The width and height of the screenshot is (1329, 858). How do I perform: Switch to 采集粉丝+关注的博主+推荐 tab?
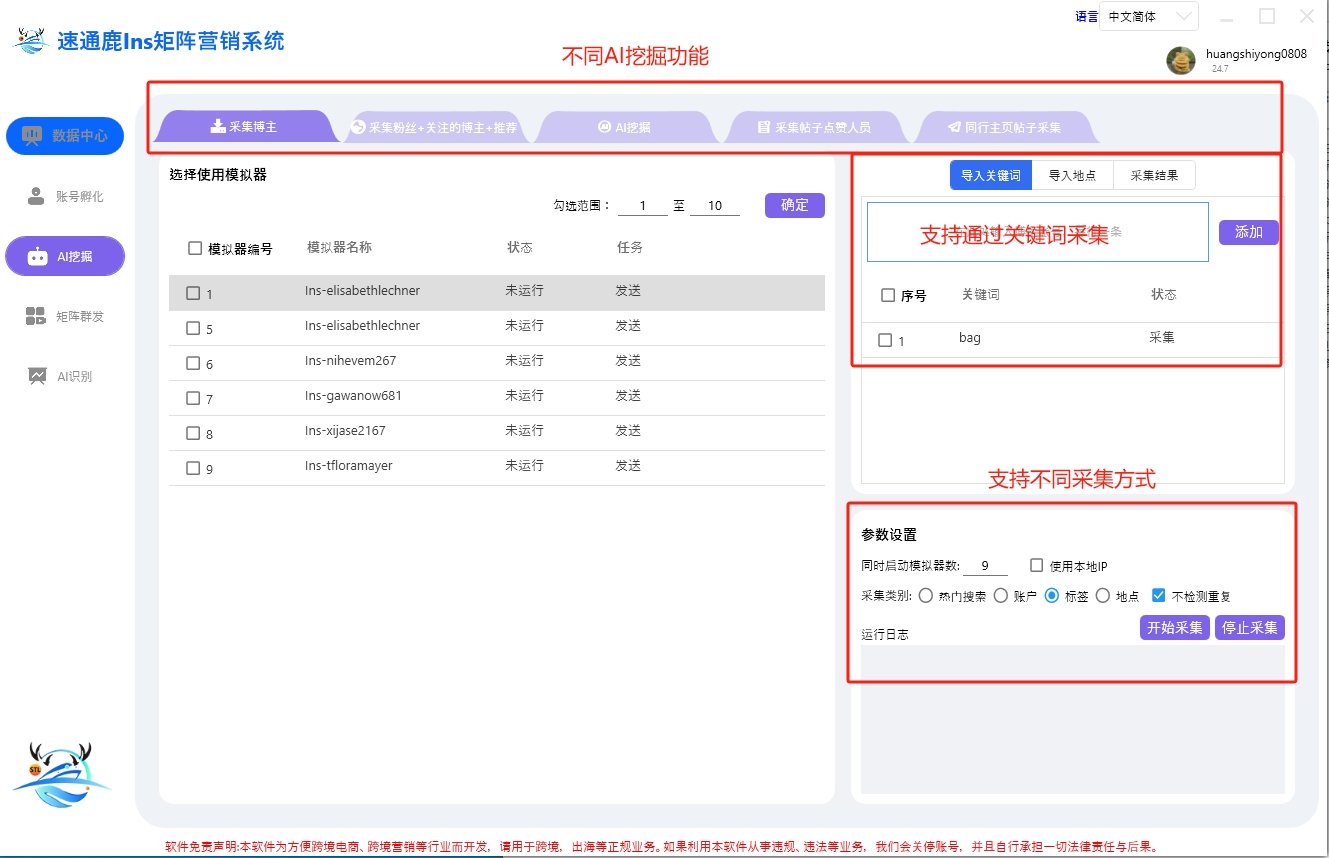435,127
